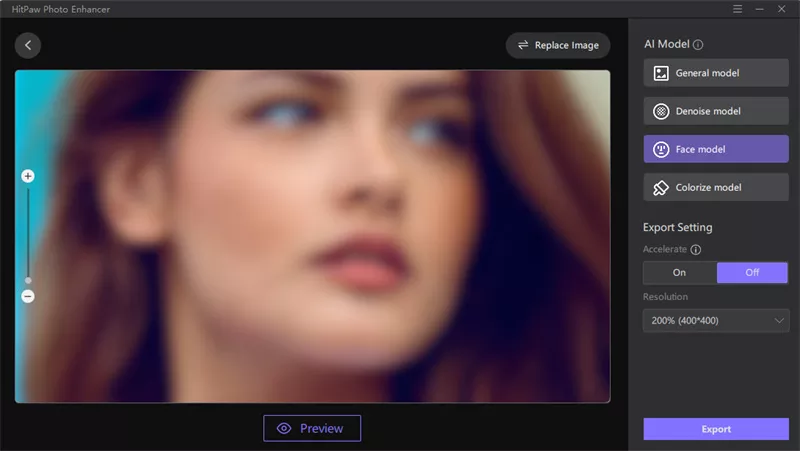Click the Preview button
Viewport: 800px width, 451px height.
click(312, 429)
